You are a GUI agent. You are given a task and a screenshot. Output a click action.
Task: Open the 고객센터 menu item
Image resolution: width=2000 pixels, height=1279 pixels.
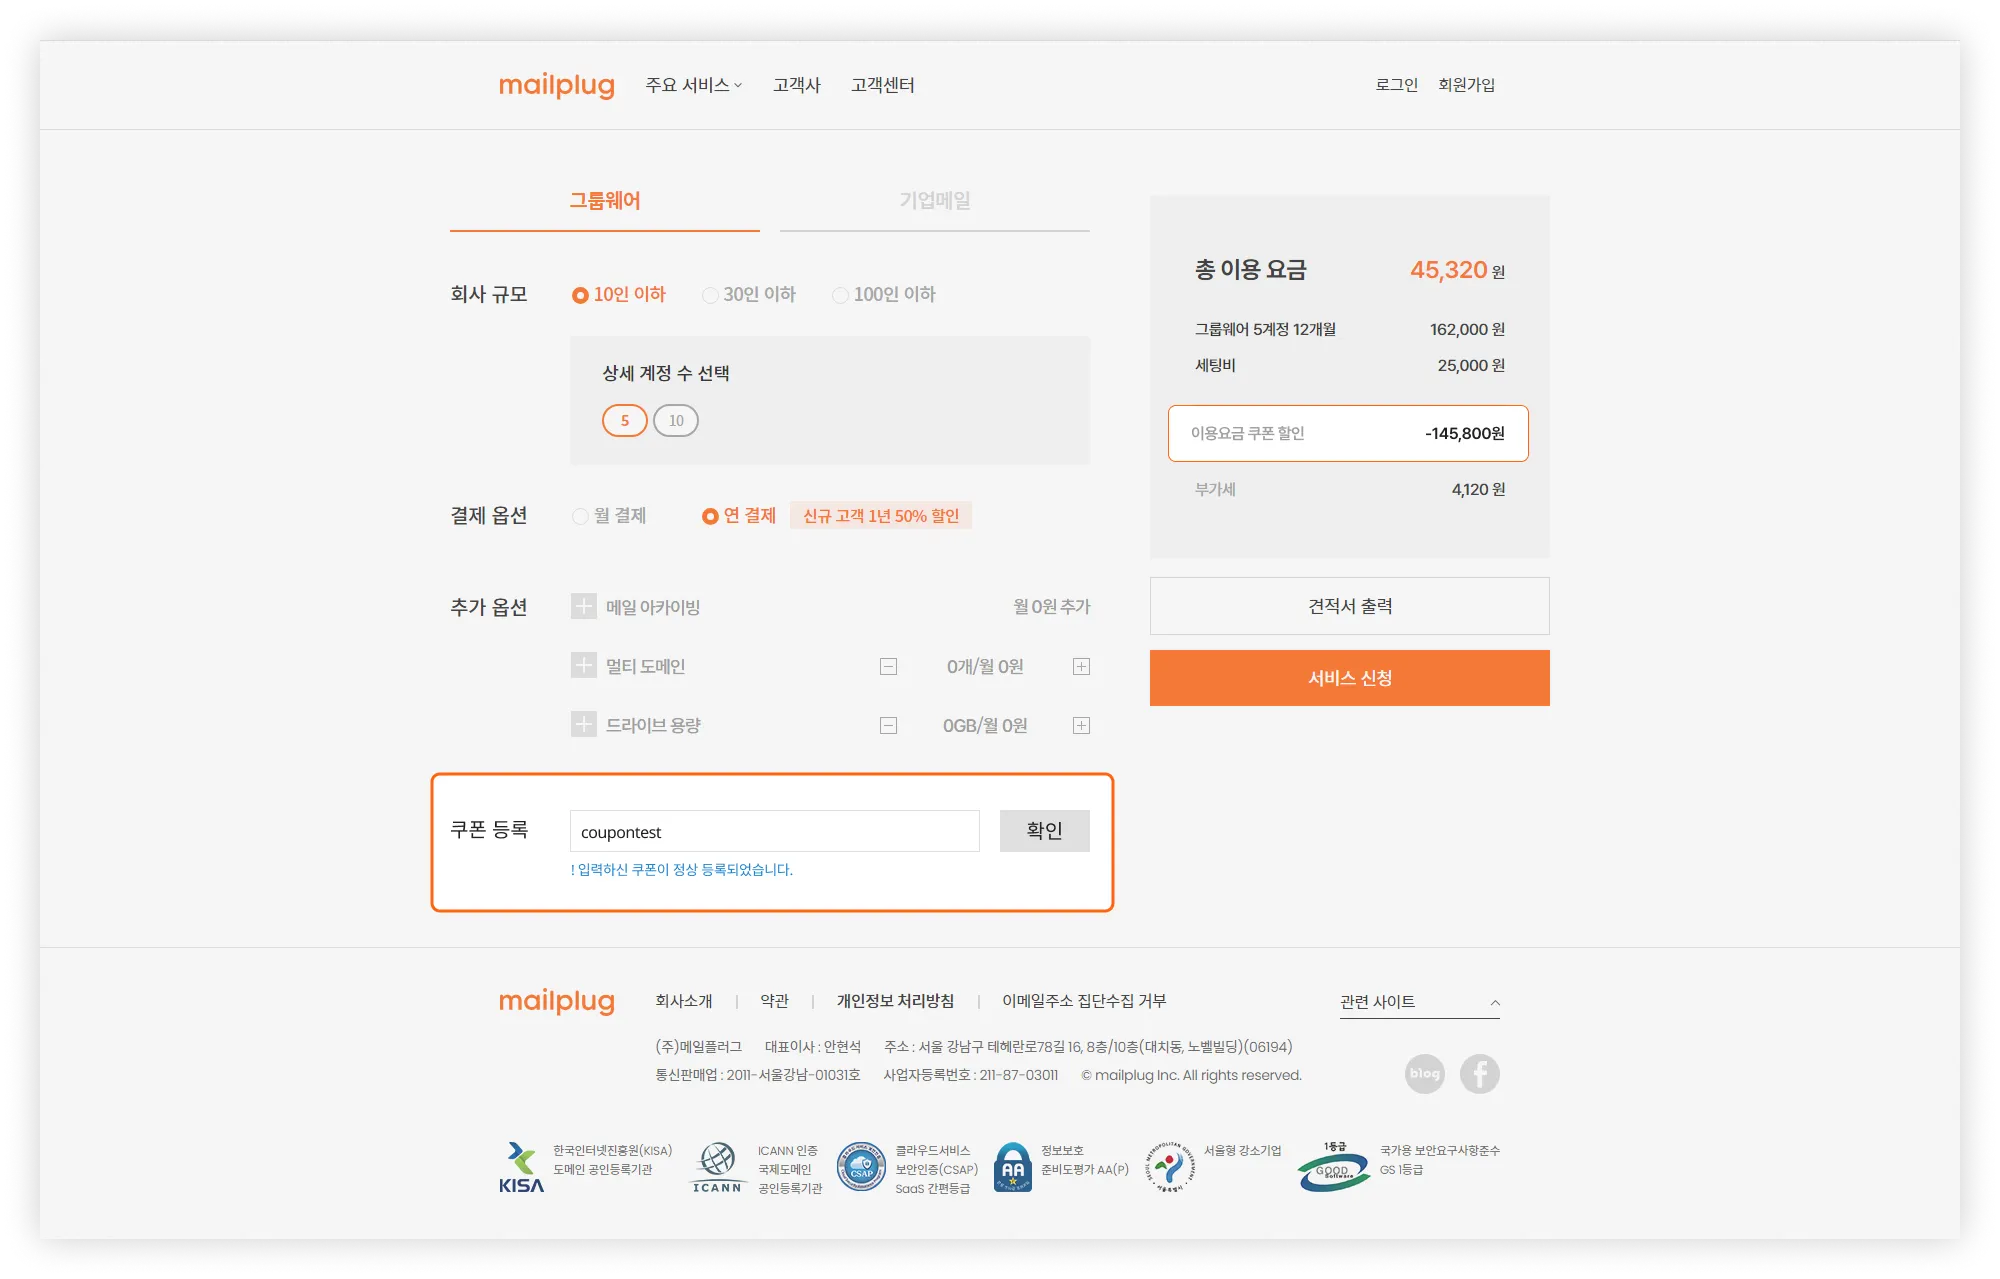coord(882,85)
